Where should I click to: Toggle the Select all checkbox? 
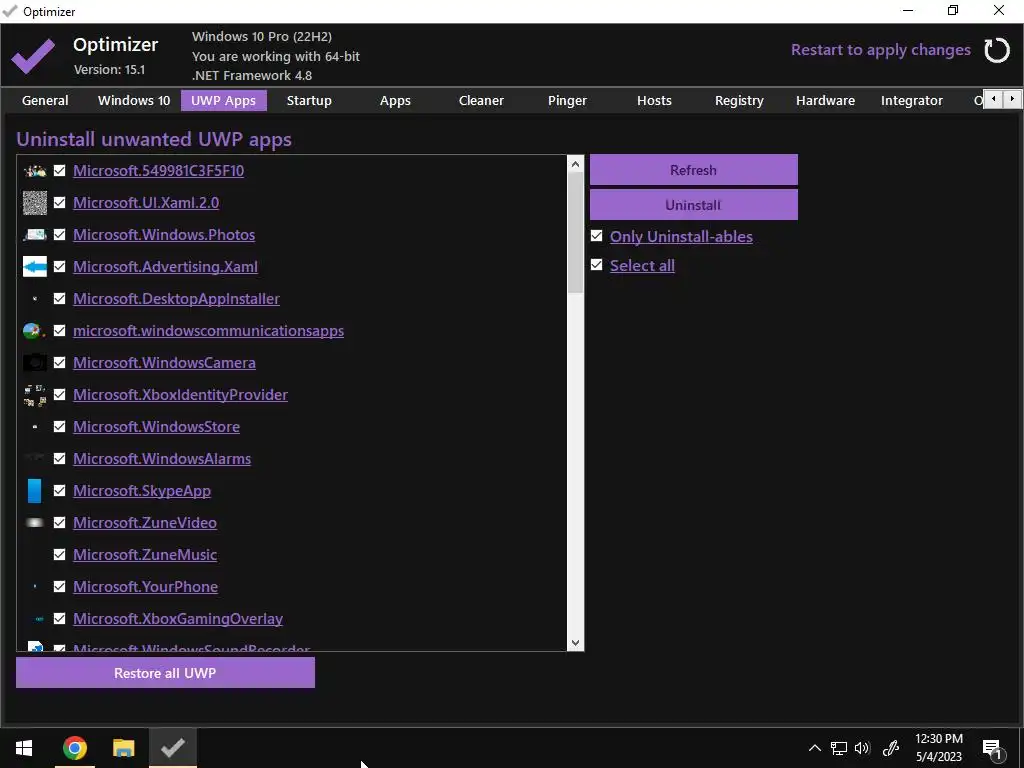(x=596, y=264)
